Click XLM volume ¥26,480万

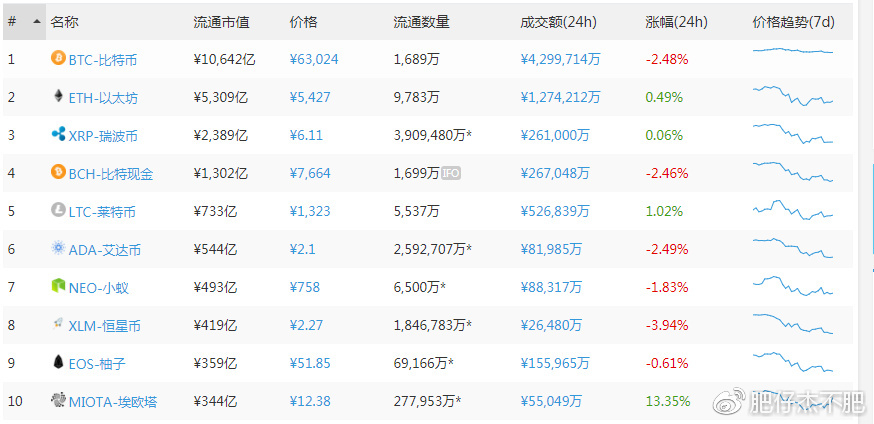(551, 325)
